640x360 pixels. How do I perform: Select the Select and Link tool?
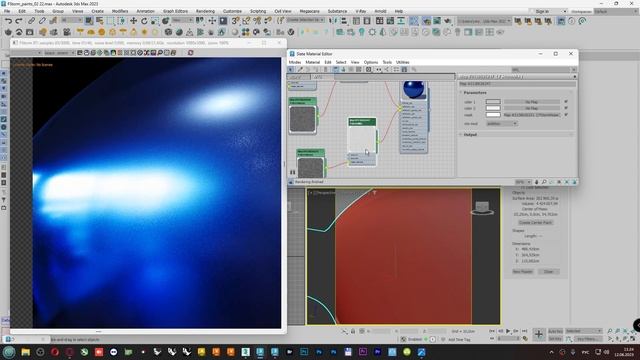(31, 21)
